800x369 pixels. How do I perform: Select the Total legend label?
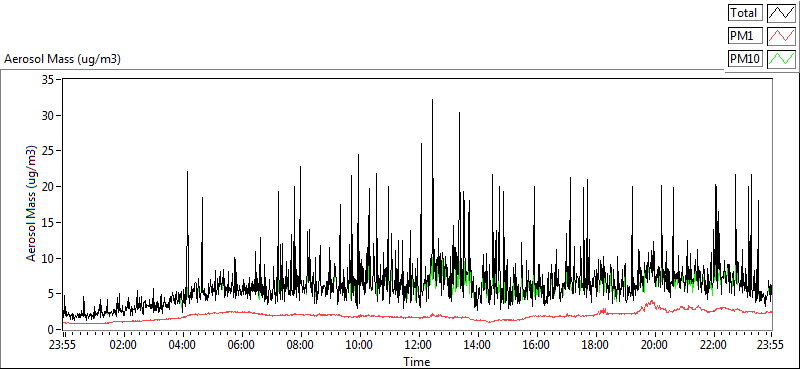click(745, 13)
